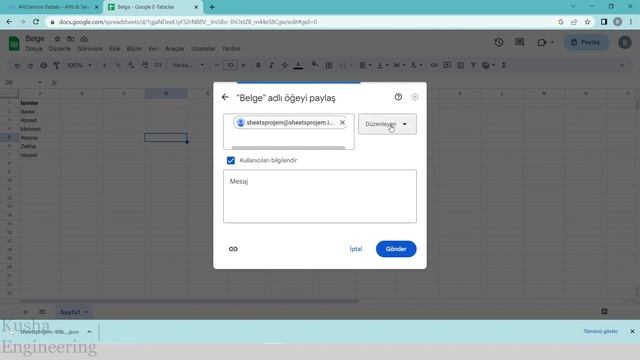Click the move to folder icon
Viewport: 640px width, 360px height.
pyautogui.click(x=71, y=39)
